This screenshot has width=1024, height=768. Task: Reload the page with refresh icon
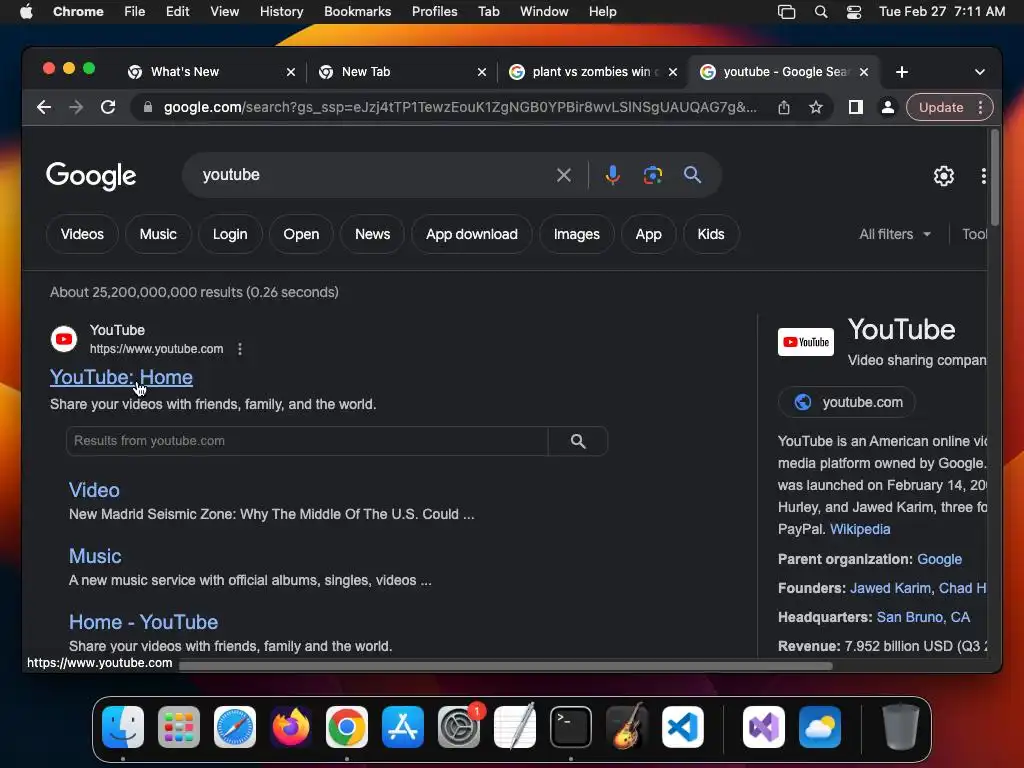coord(108,107)
